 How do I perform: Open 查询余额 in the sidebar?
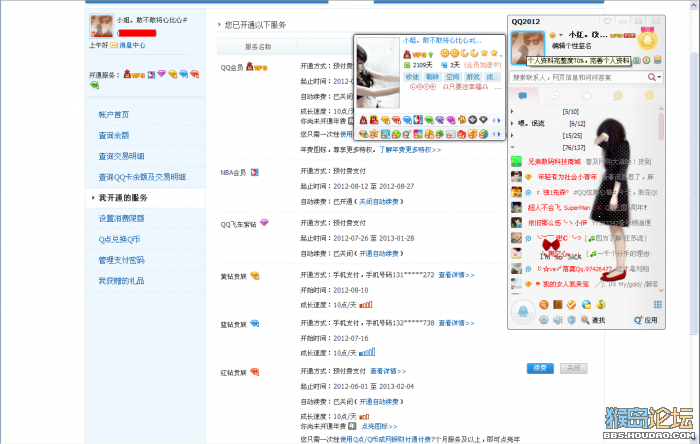[114, 135]
